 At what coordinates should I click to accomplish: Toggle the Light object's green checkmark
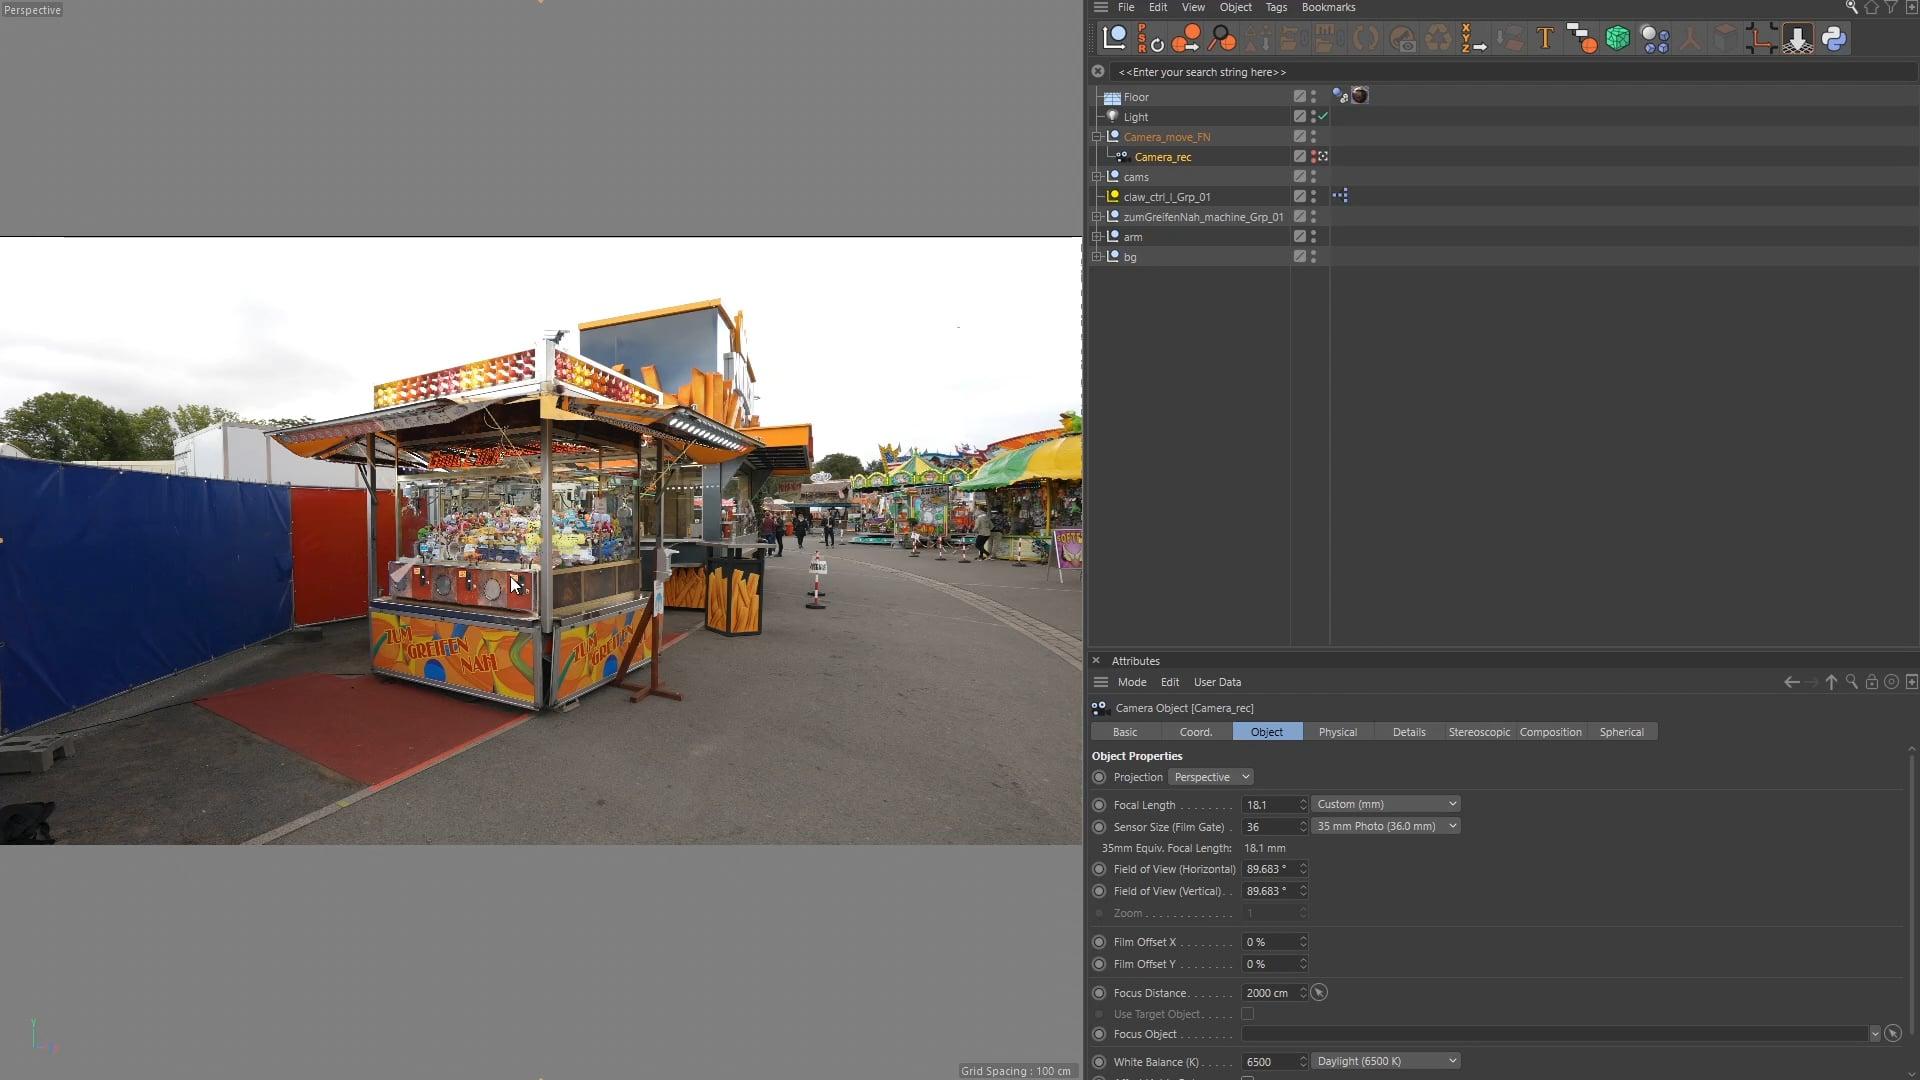[1323, 117]
